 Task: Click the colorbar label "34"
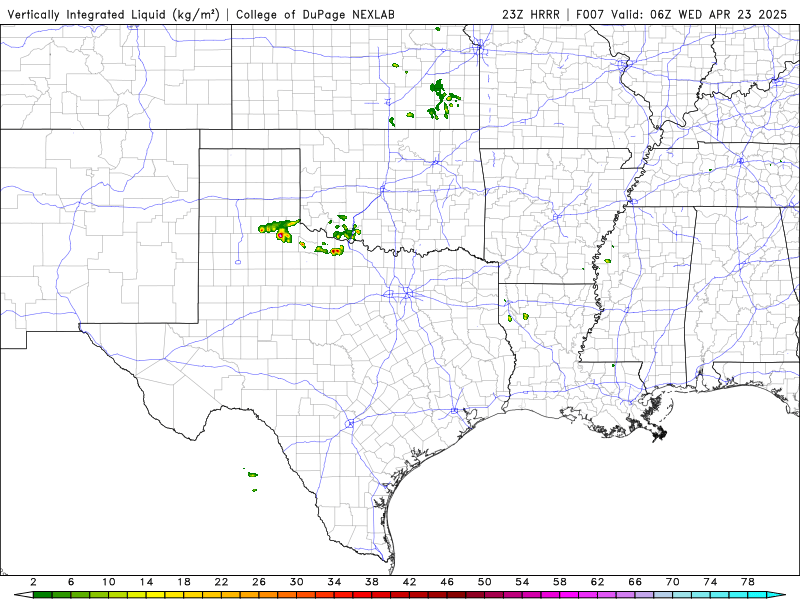click(x=334, y=582)
